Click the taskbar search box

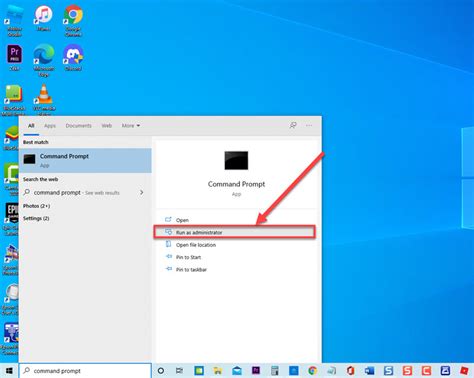point(85,371)
